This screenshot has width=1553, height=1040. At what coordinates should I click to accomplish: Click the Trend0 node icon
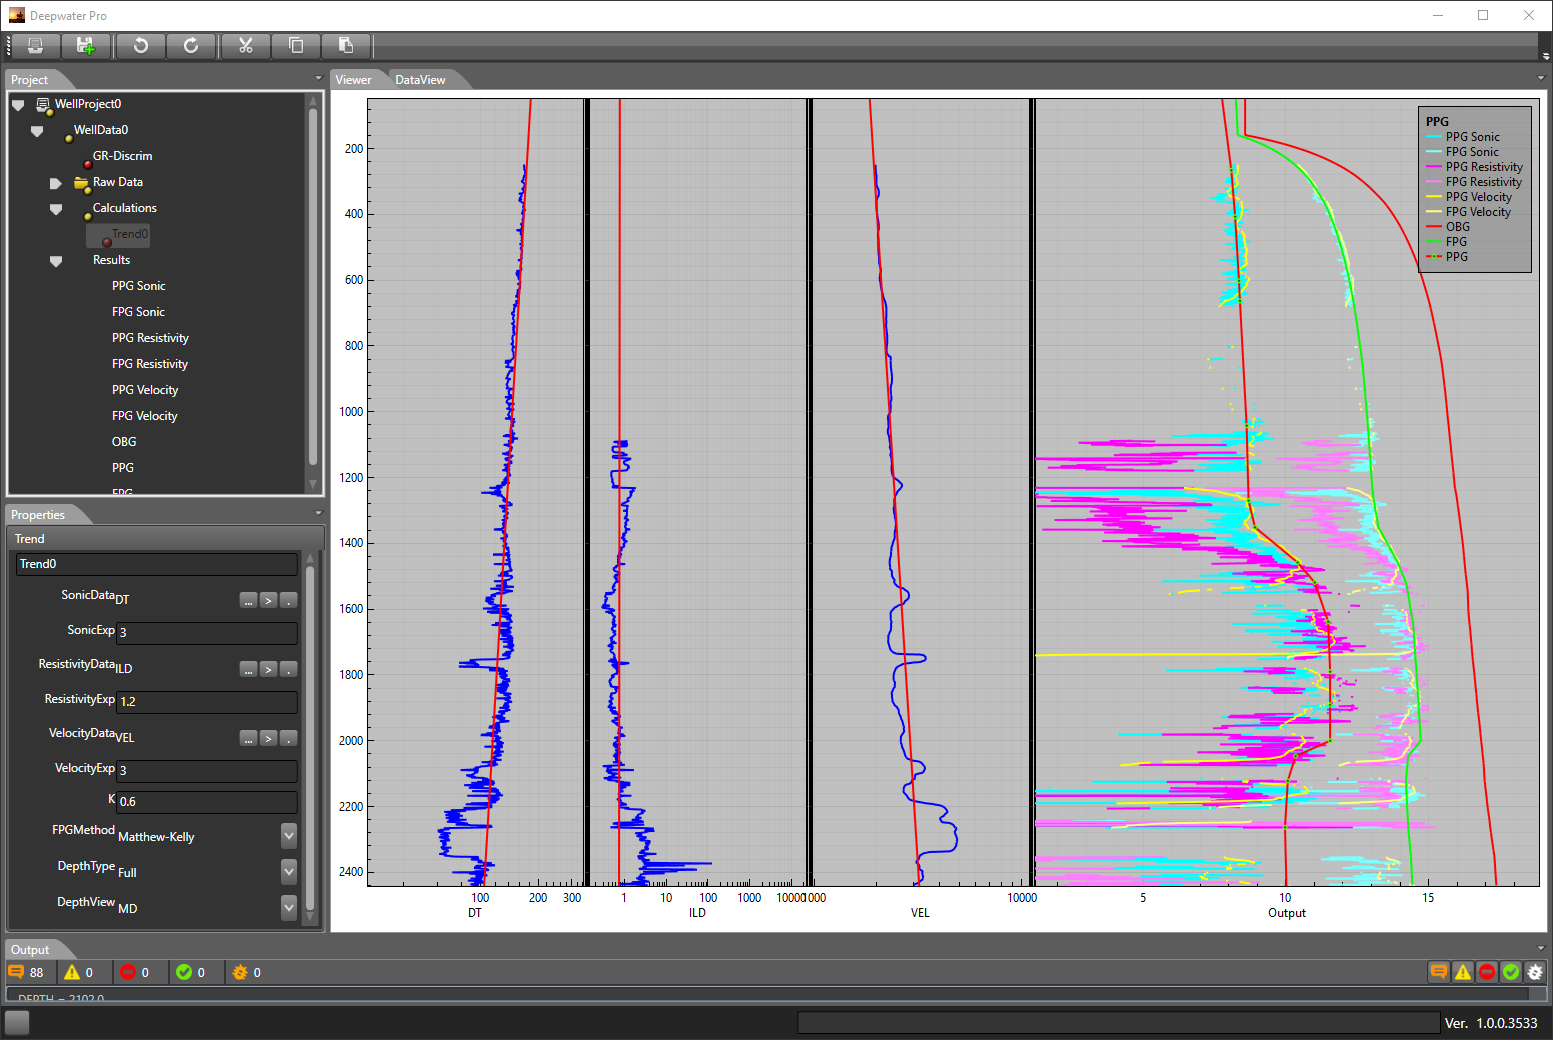click(x=107, y=242)
